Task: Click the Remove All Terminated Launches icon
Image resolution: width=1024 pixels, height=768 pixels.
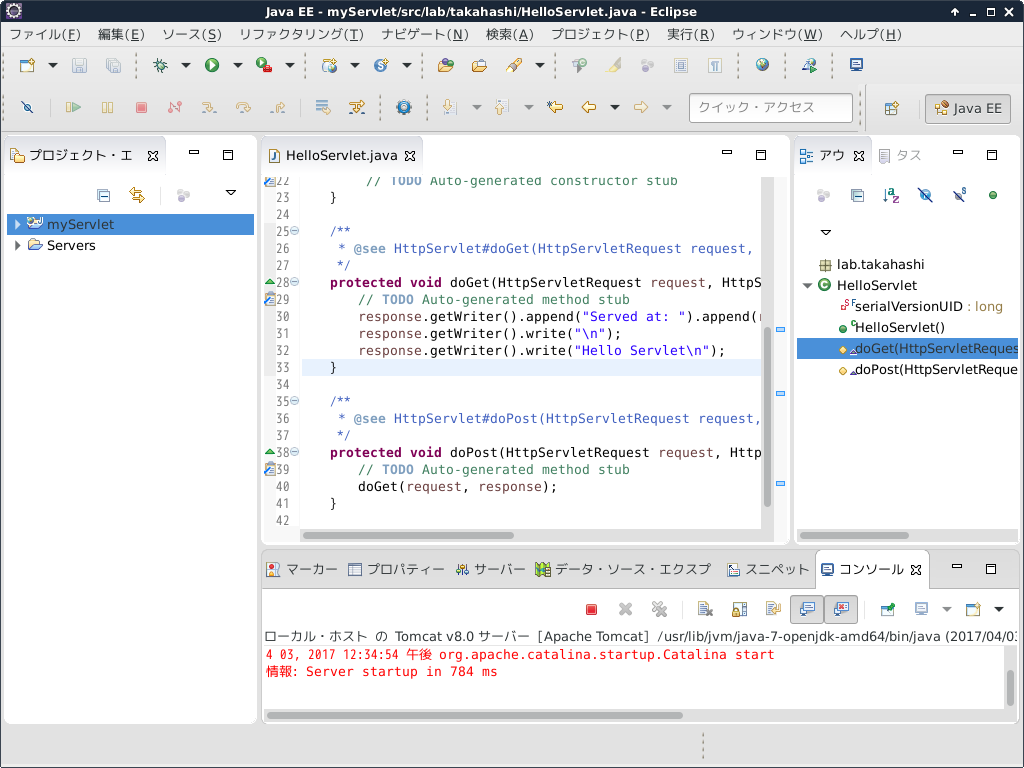Action: pos(660,609)
